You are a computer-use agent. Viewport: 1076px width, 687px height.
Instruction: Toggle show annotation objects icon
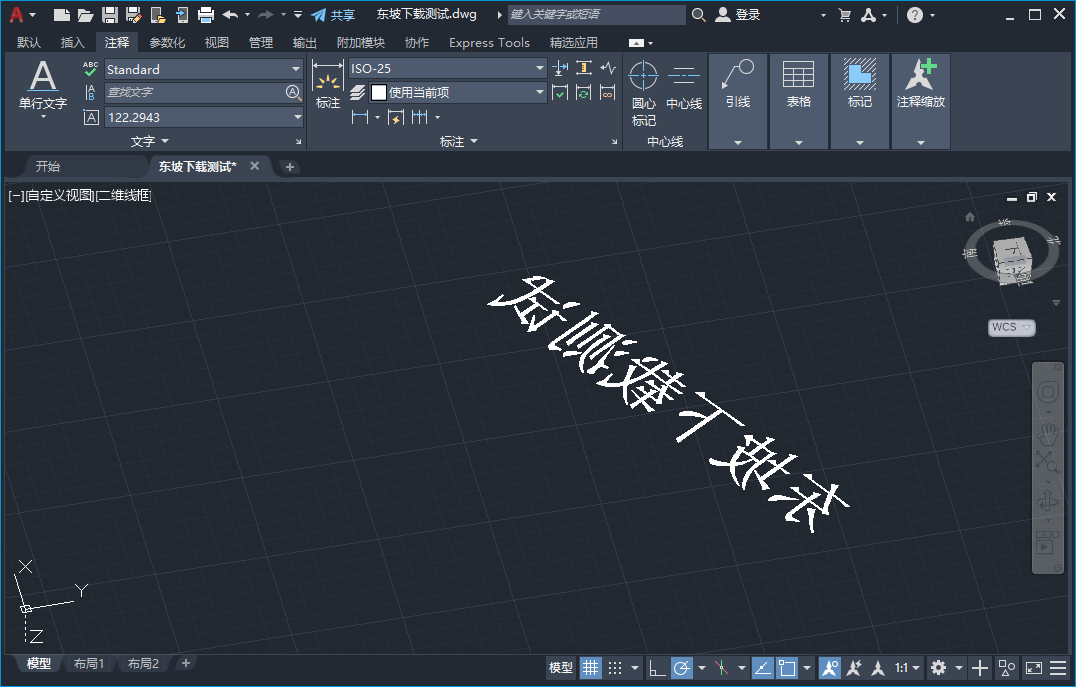point(829,668)
